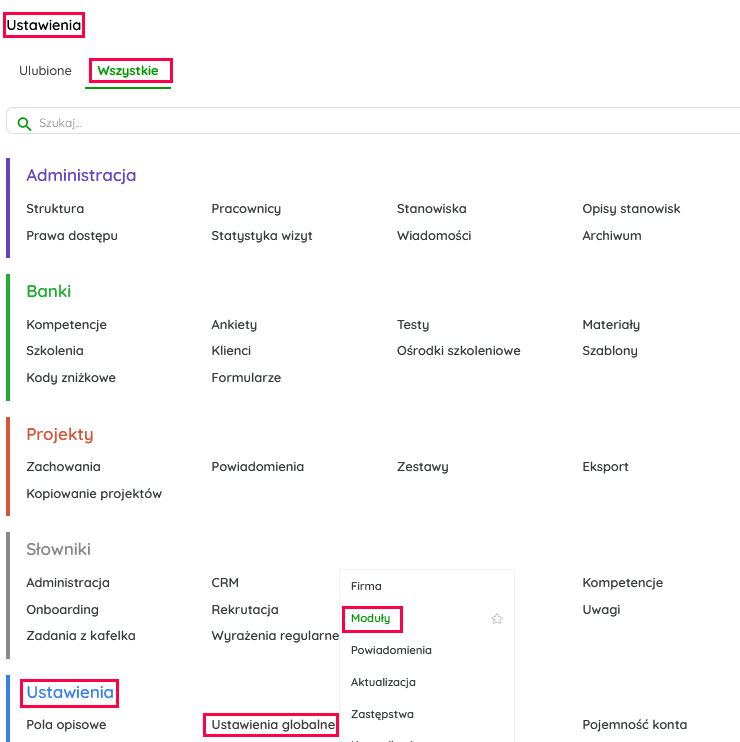740x742 pixels.
Task: Select Powiadomienia in the popup menu
Action: 391,650
